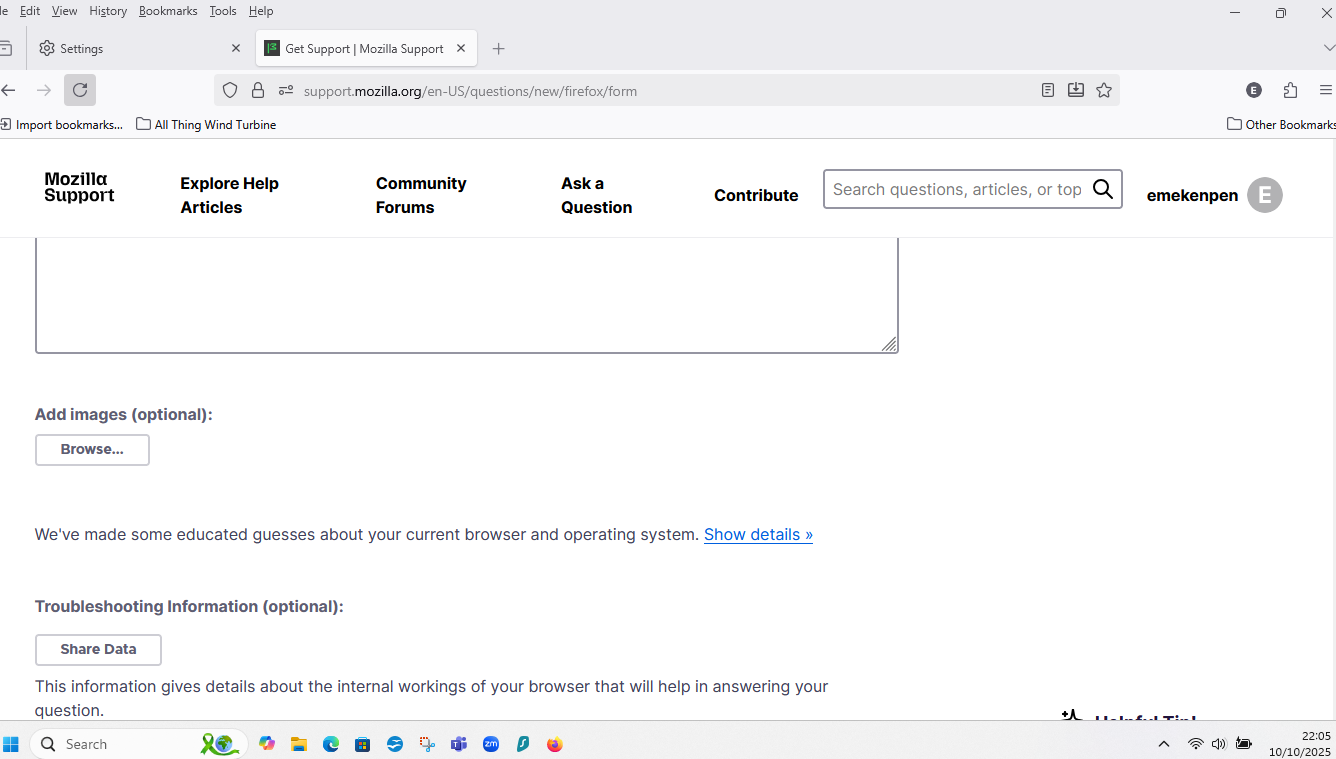
Task: Open a new tab with the plus icon
Action: (x=499, y=48)
